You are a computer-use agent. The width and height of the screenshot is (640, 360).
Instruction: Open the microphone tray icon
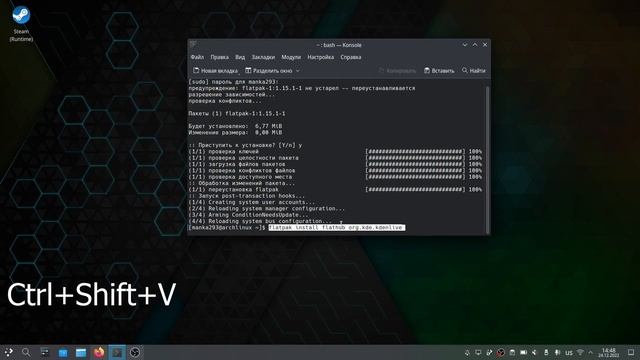coord(557,352)
